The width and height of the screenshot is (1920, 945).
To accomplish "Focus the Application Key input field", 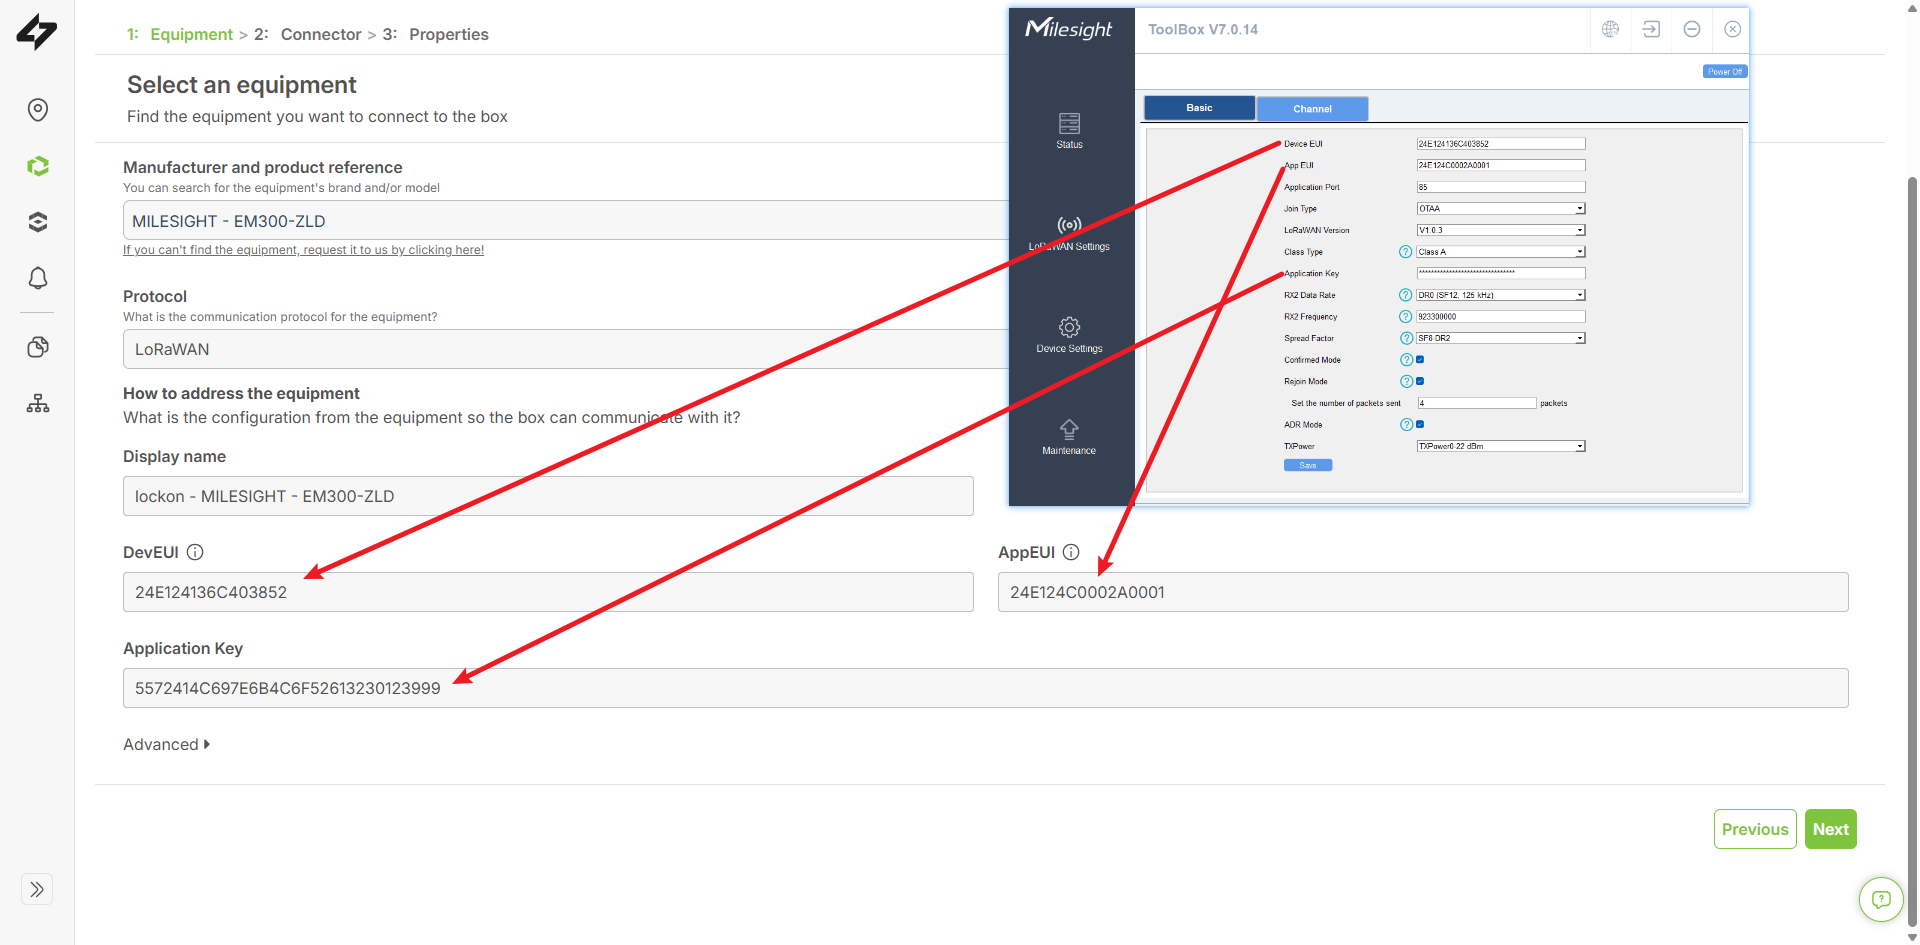I will pyautogui.click(x=986, y=688).
